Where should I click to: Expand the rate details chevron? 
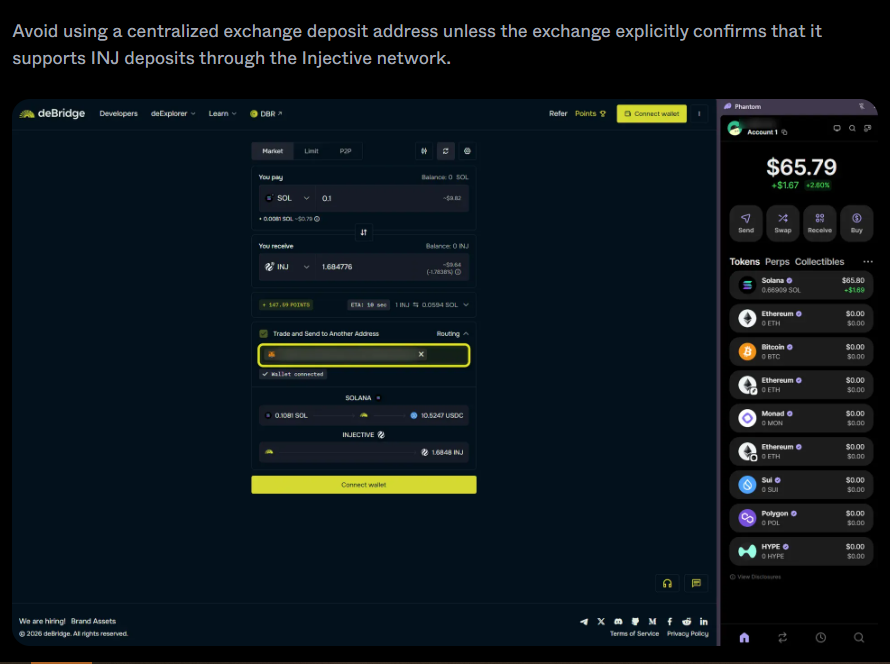click(x=466, y=305)
